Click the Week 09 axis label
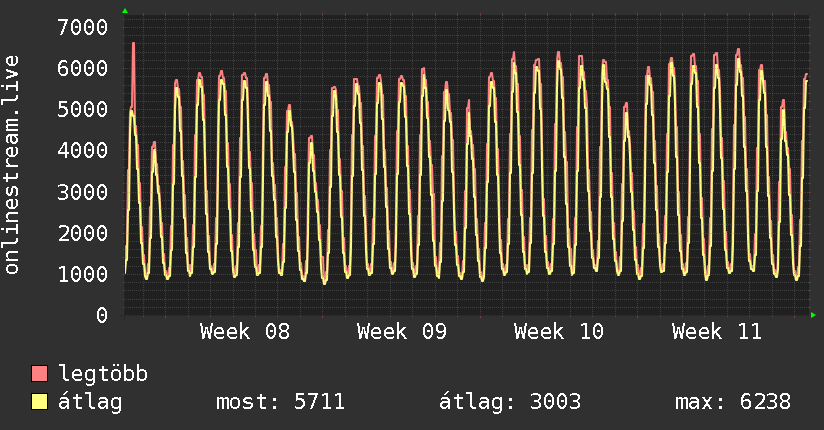Screen dimensions: 824x430 (x=402, y=332)
